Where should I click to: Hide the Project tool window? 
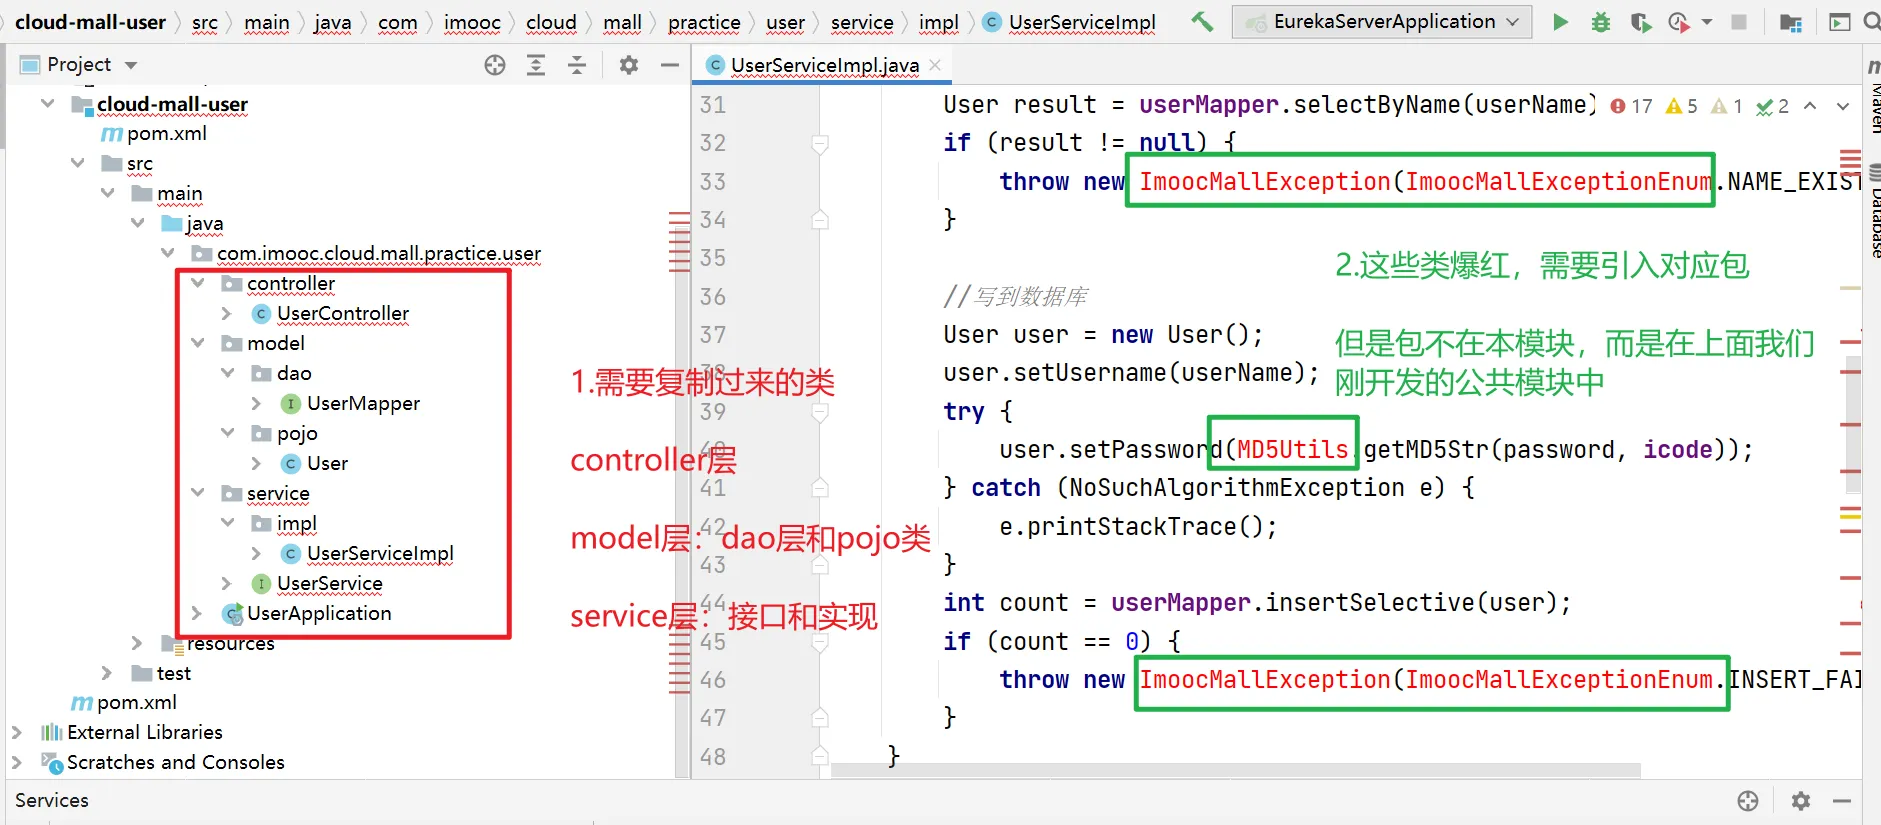(670, 65)
